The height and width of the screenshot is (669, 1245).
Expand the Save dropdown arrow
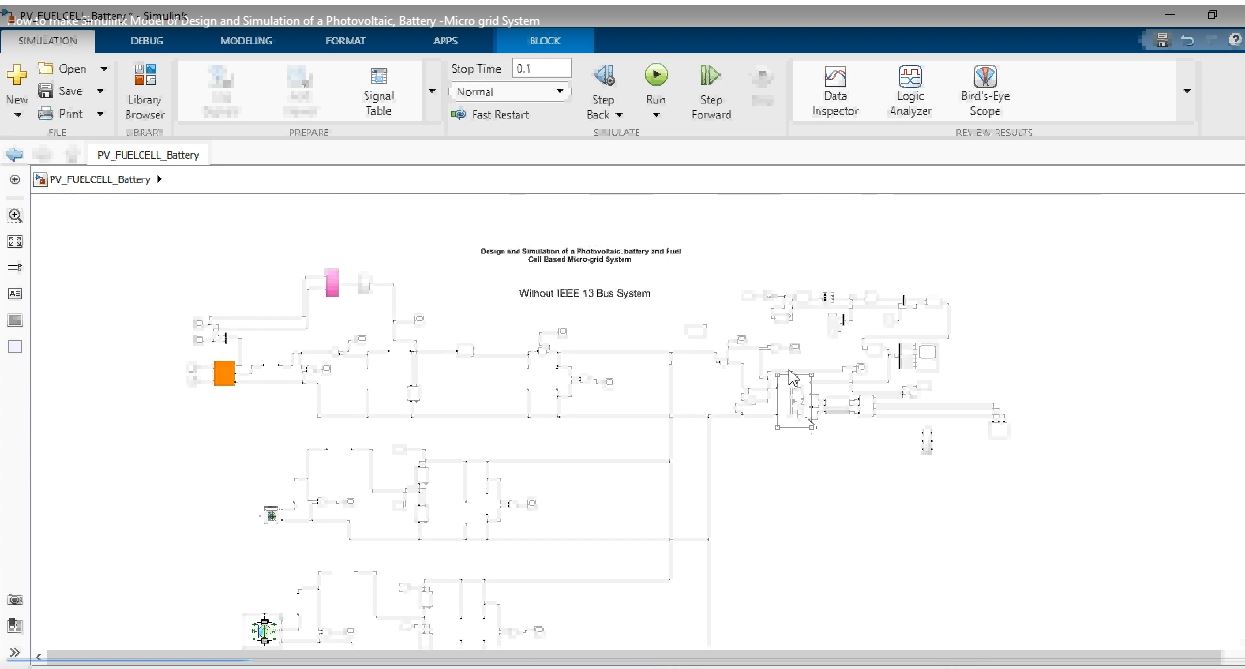(101, 91)
